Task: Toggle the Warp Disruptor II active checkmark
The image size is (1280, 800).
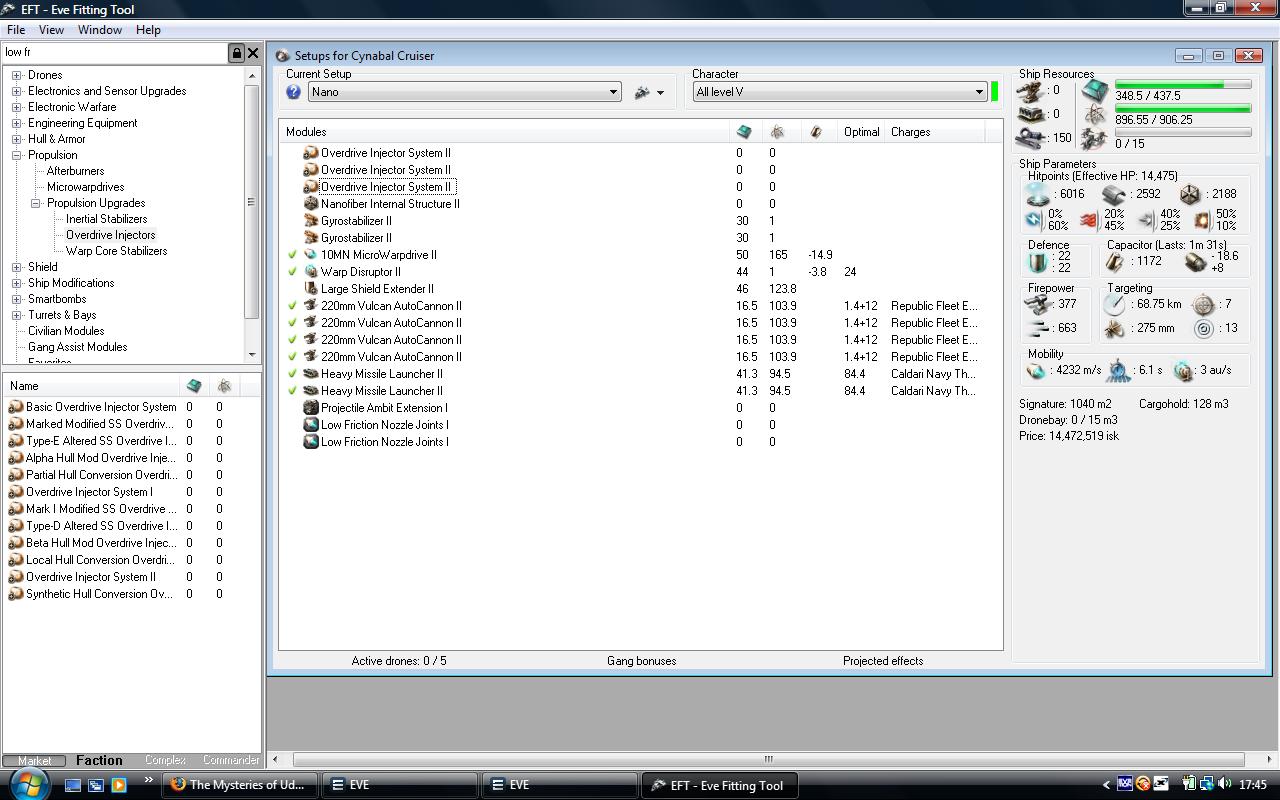Action: [293, 272]
